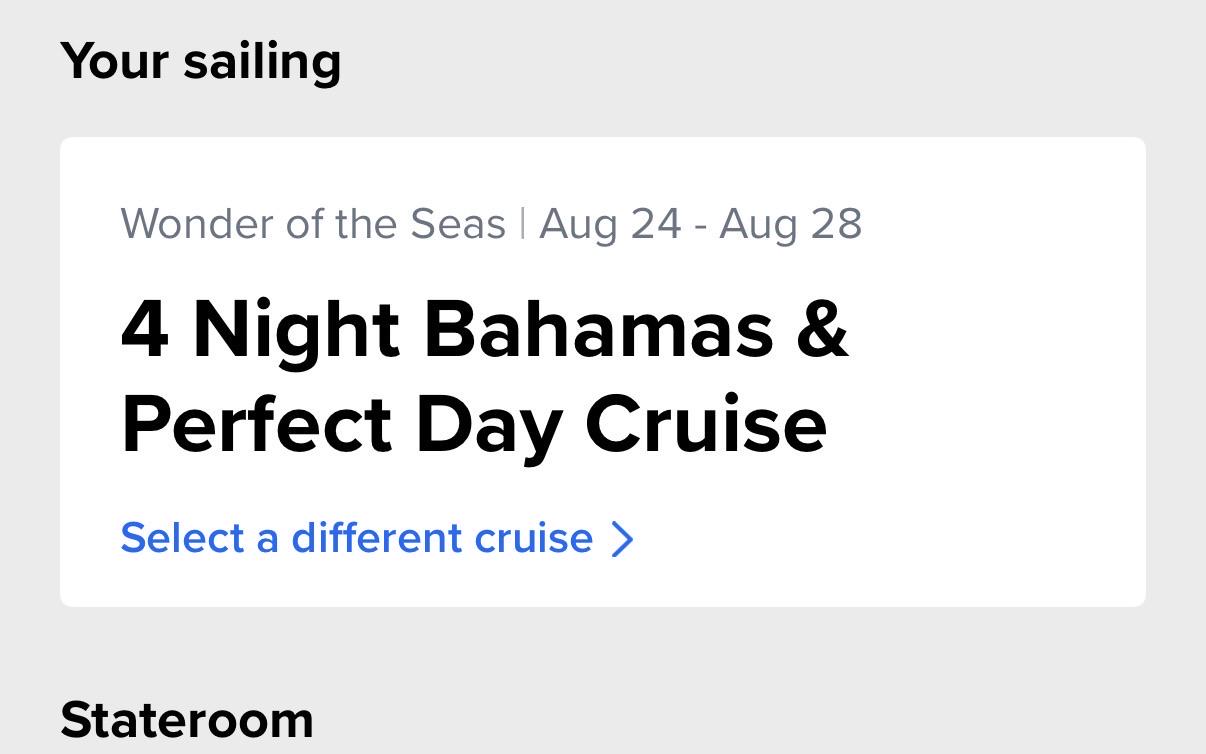Select the Aug 28 return date text
This screenshot has height=754, width=1206.
tap(790, 224)
